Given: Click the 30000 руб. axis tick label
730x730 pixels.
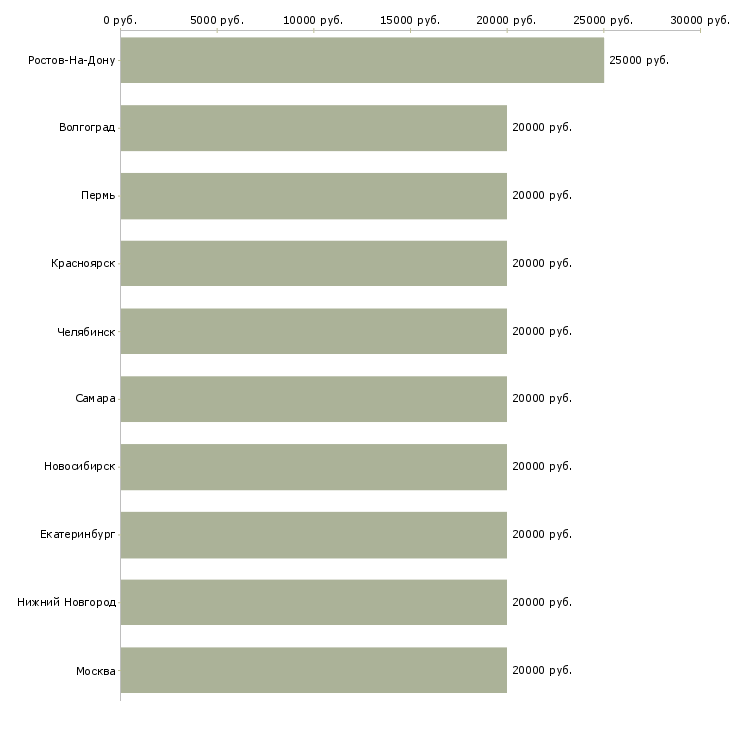Looking at the screenshot, I should tap(699, 20).
